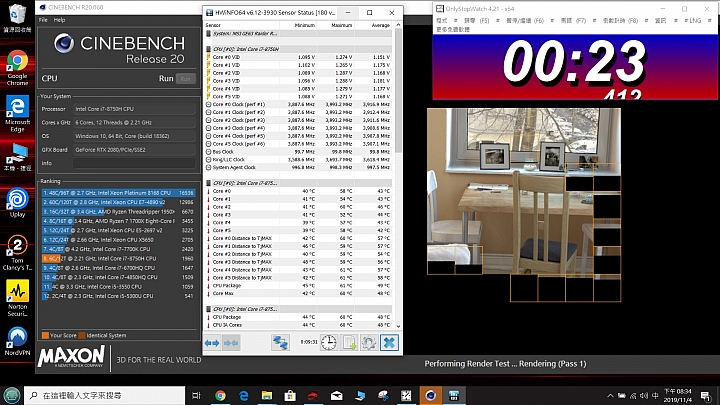
Task: Reset the HWiNFO sensor clock timer
Action: pos(329,343)
